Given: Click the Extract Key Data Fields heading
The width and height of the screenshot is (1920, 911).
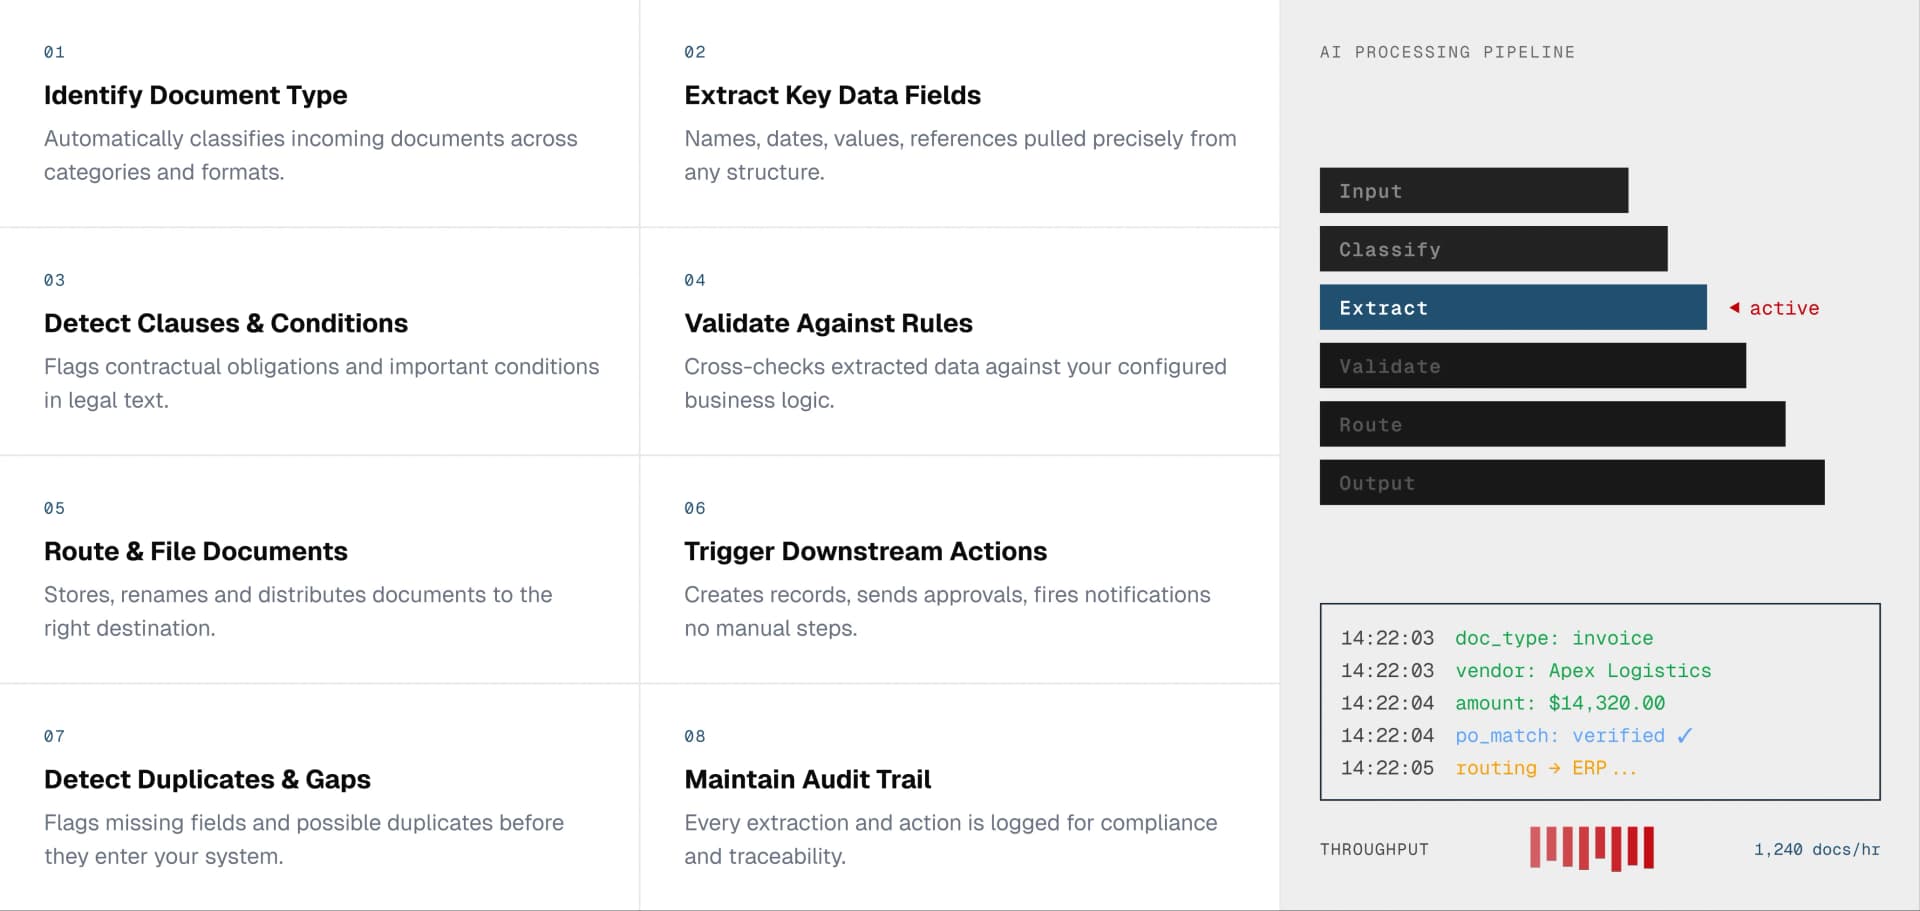Looking at the screenshot, I should [832, 95].
